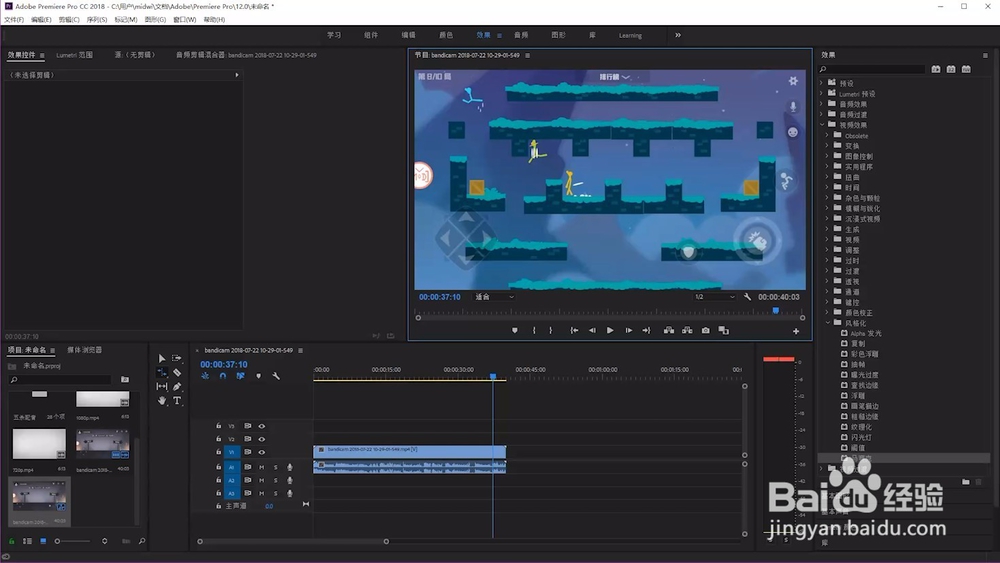Select the Type (T) tool
Screen dimensions: 1000x563
[x=177, y=400]
